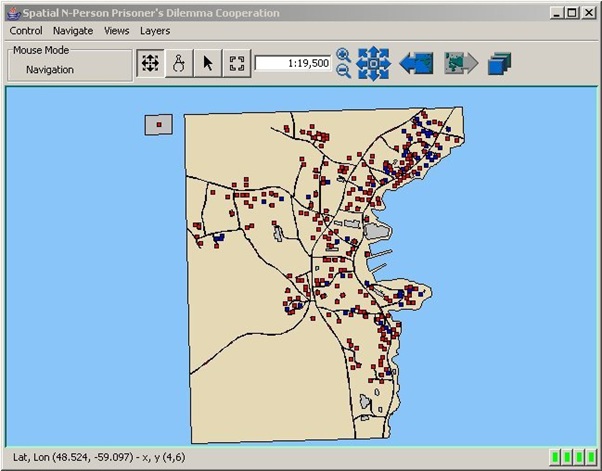Go forward to next map view
The width and height of the screenshot is (602, 471).
pyautogui.click(x=461, y=63)
